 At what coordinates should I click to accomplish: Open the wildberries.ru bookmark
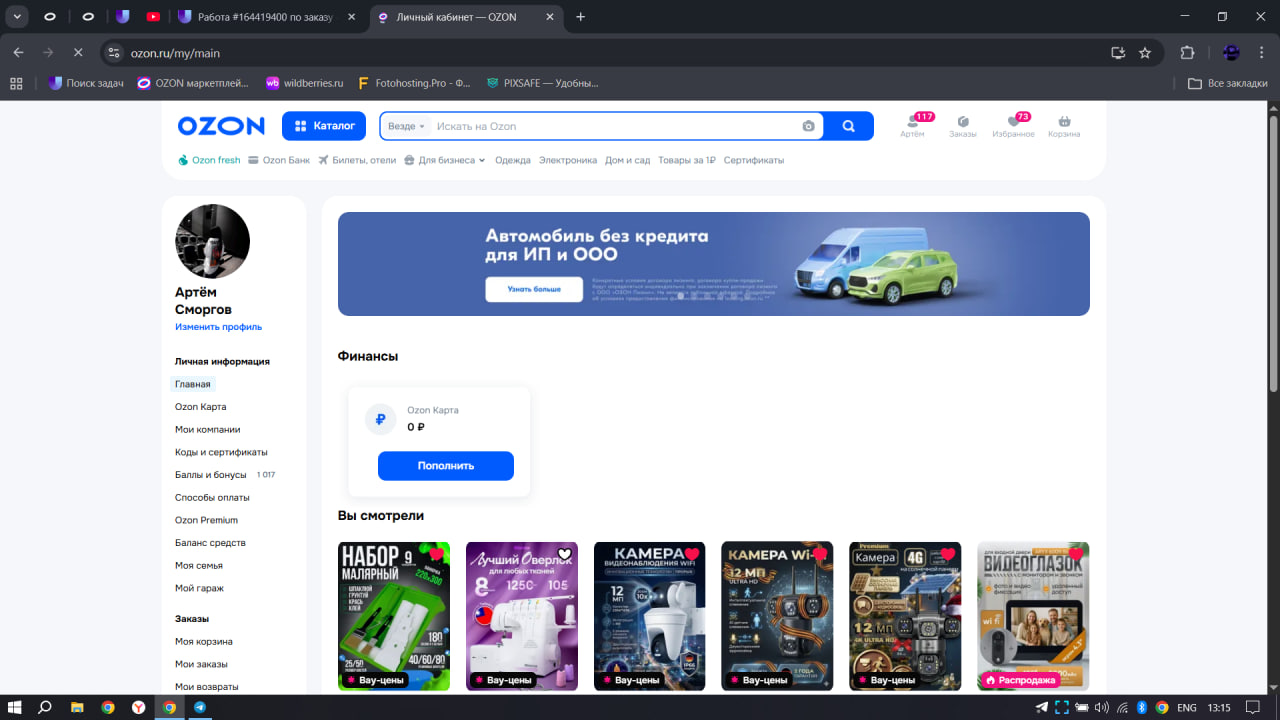coord(304,84)
